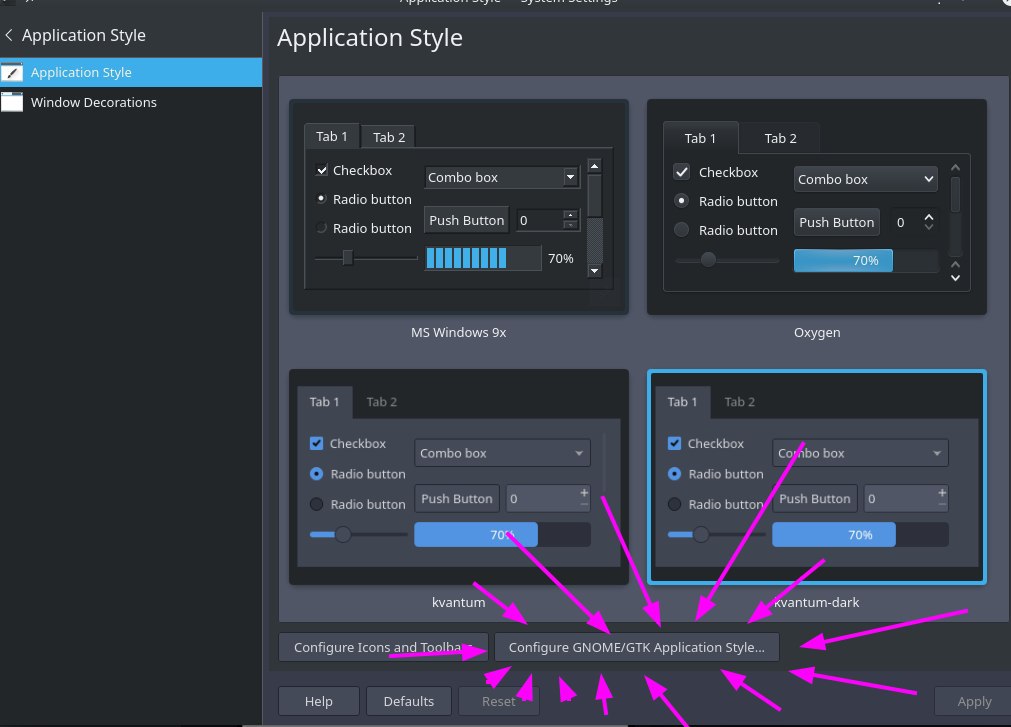Increase spin box value in Oxygen preview

(928, 217)
